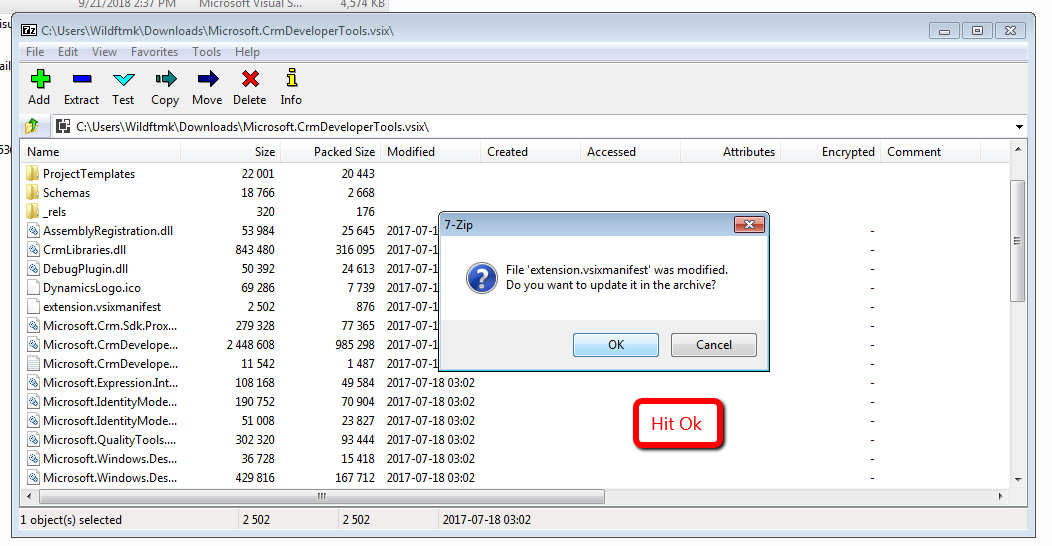Sort by the Attributes column header
1052x546 pixels.
coord(730,152)
